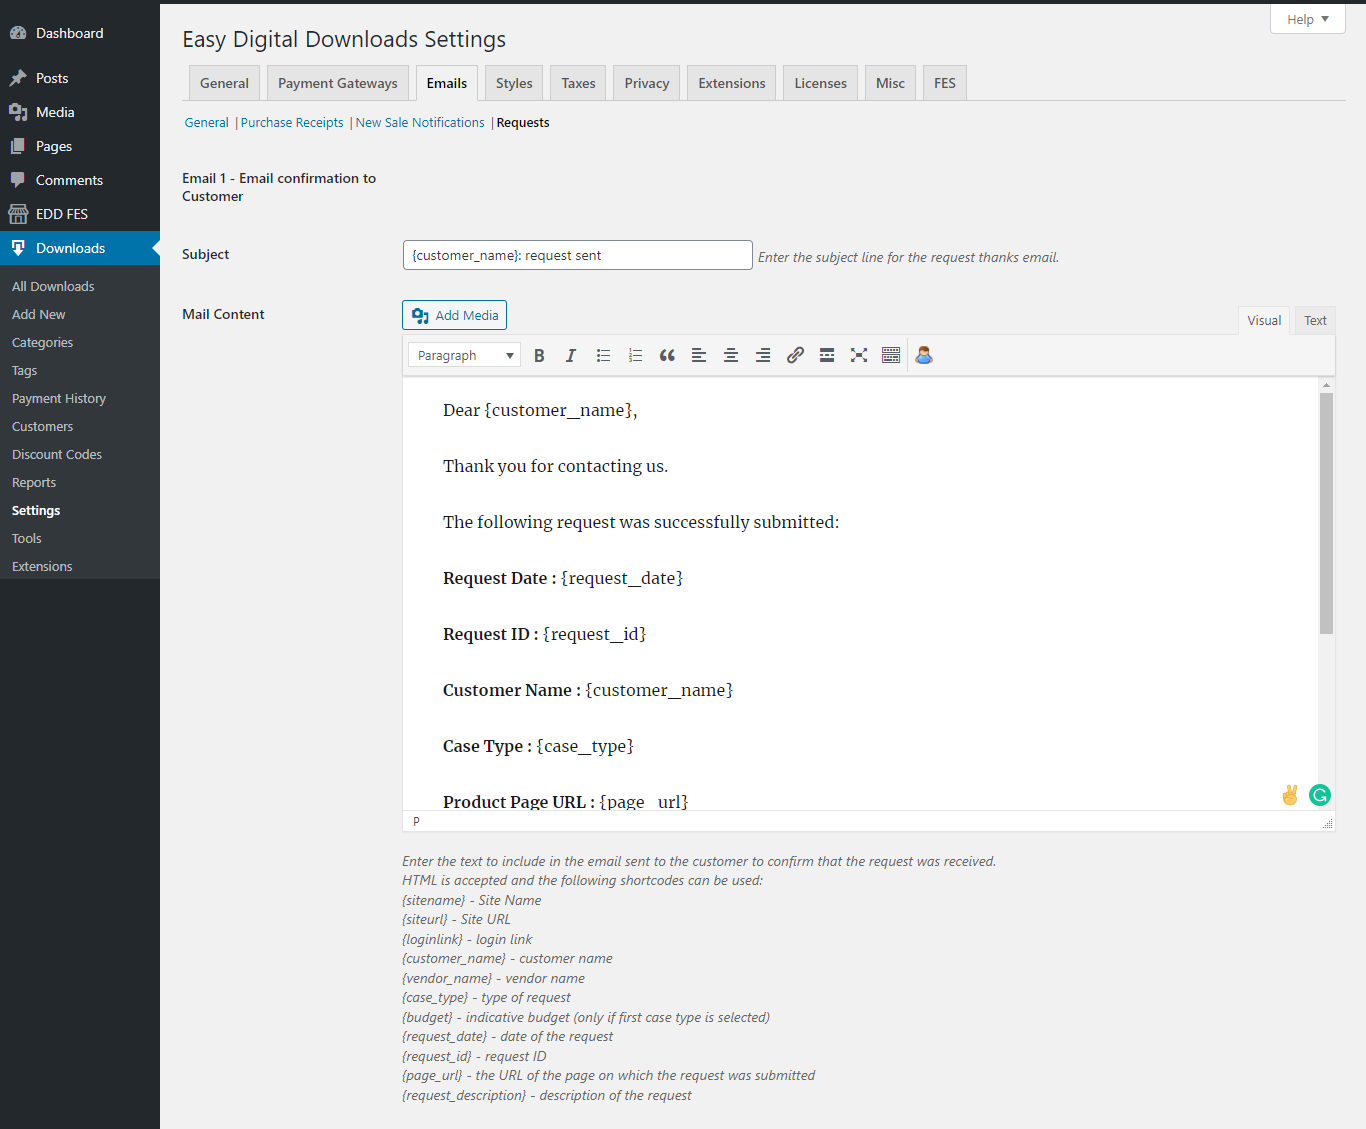The height and width of the screenshot is (1129, 1366).
Task: Open Purchase Receipts subsection
Action: (292, 122)
